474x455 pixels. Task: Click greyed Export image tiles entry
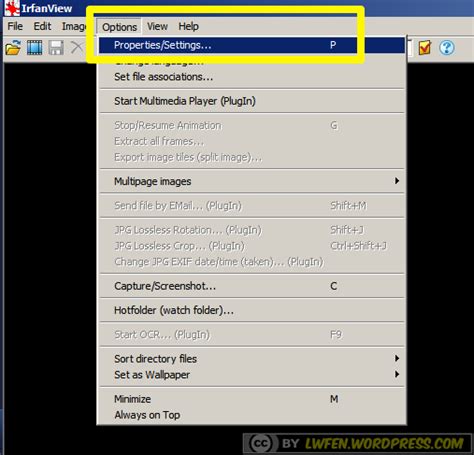(x=252, y=157)
